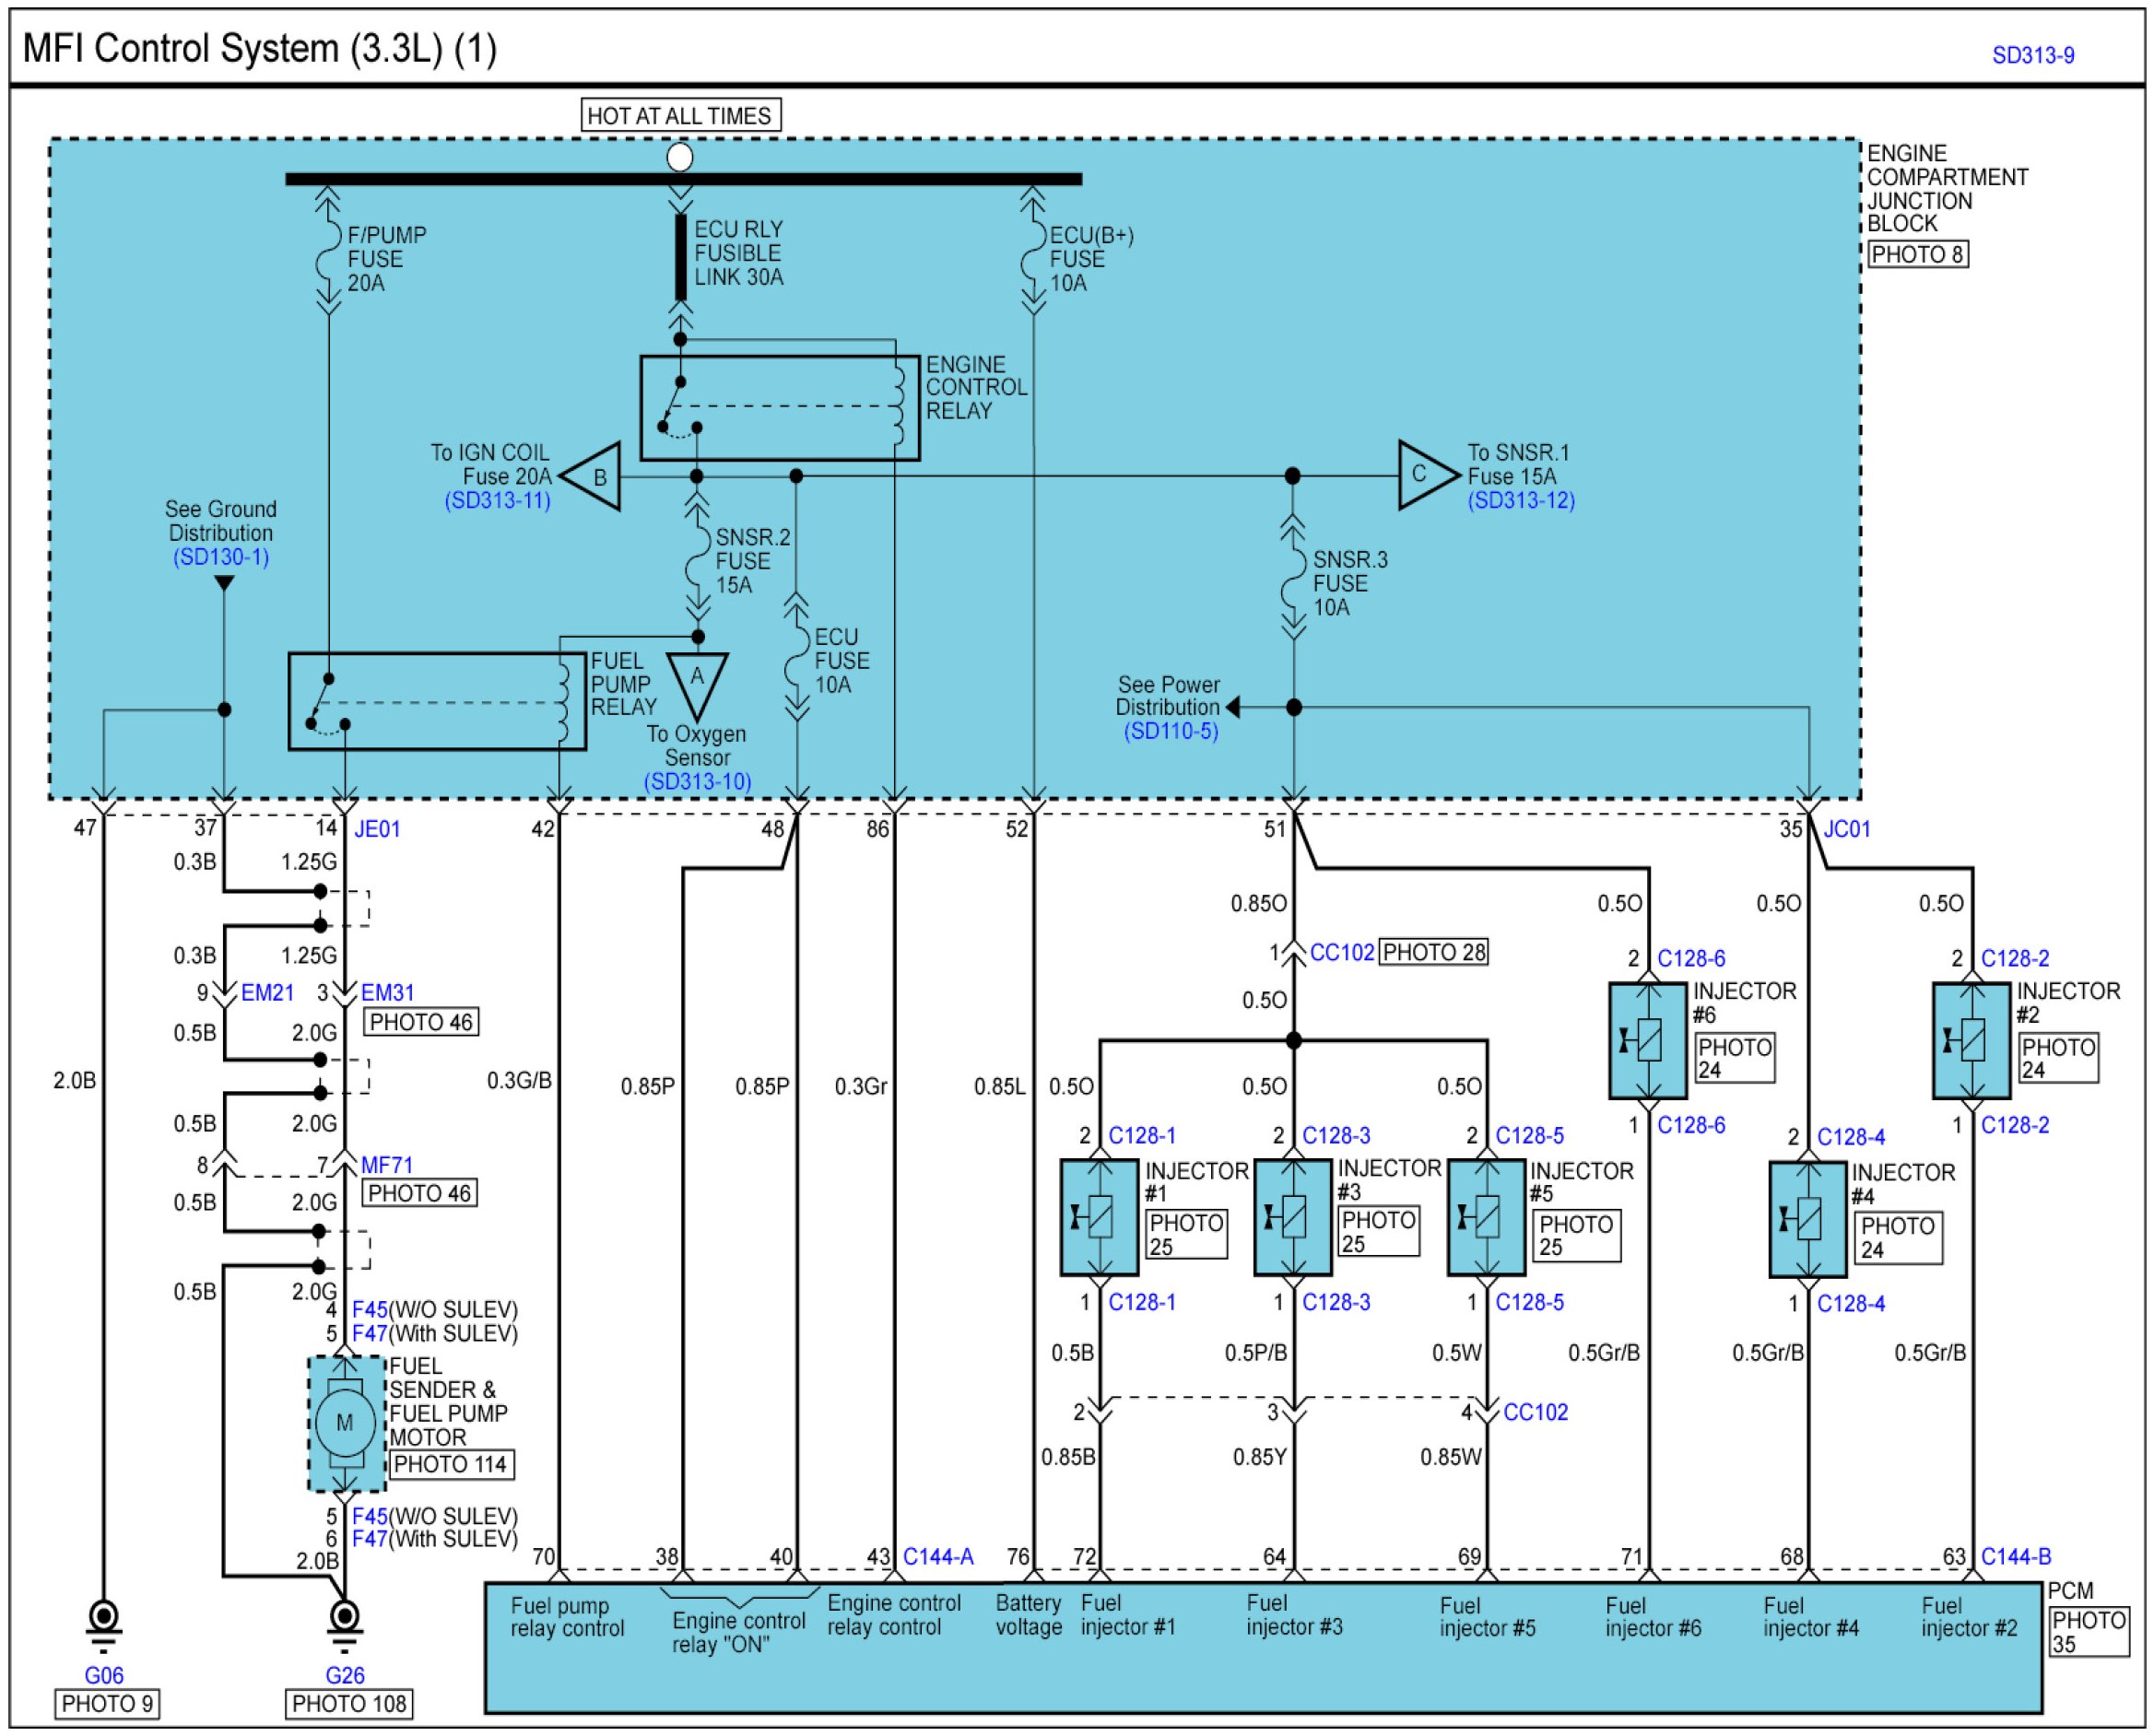Click the G06 ground symbol
This screenshot has width=2154, height=1736.
[104, 1619]
